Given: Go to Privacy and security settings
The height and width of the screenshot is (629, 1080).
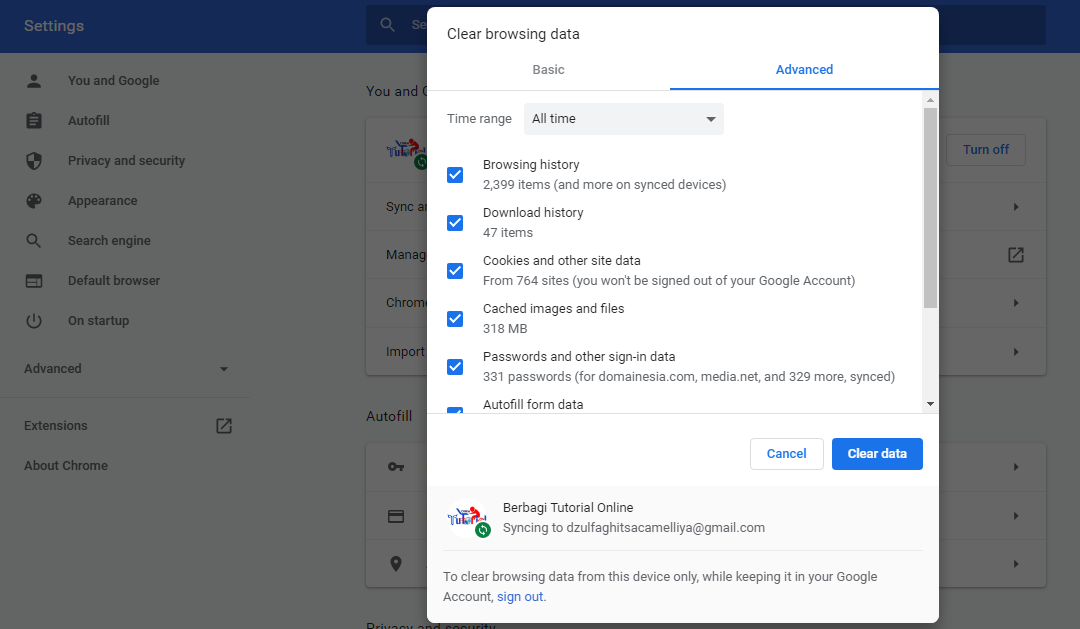Looking at the screenshot, I should tap(126, 161).
